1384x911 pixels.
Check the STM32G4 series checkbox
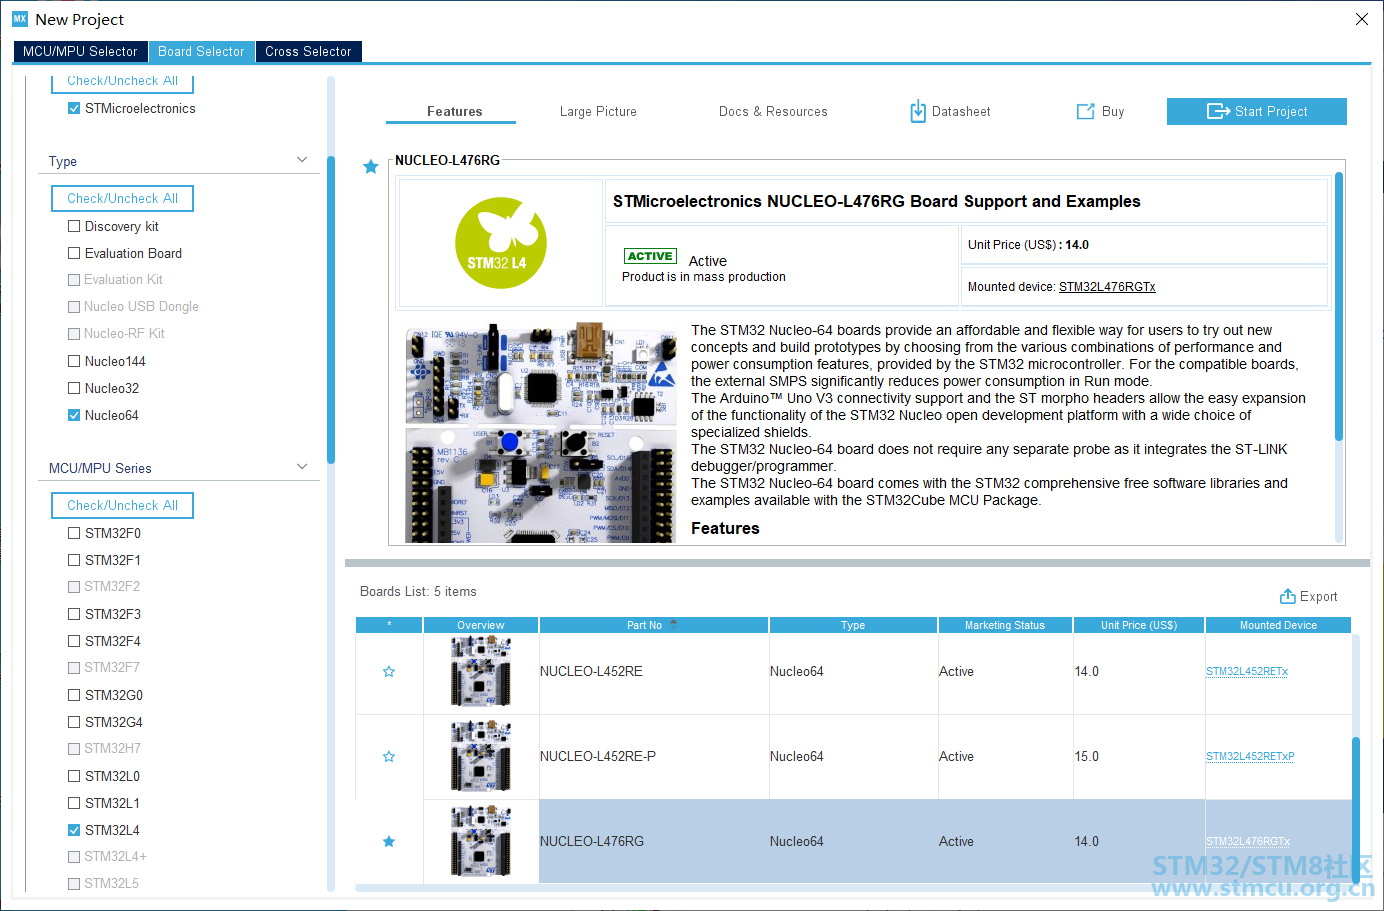pos(74,722)
